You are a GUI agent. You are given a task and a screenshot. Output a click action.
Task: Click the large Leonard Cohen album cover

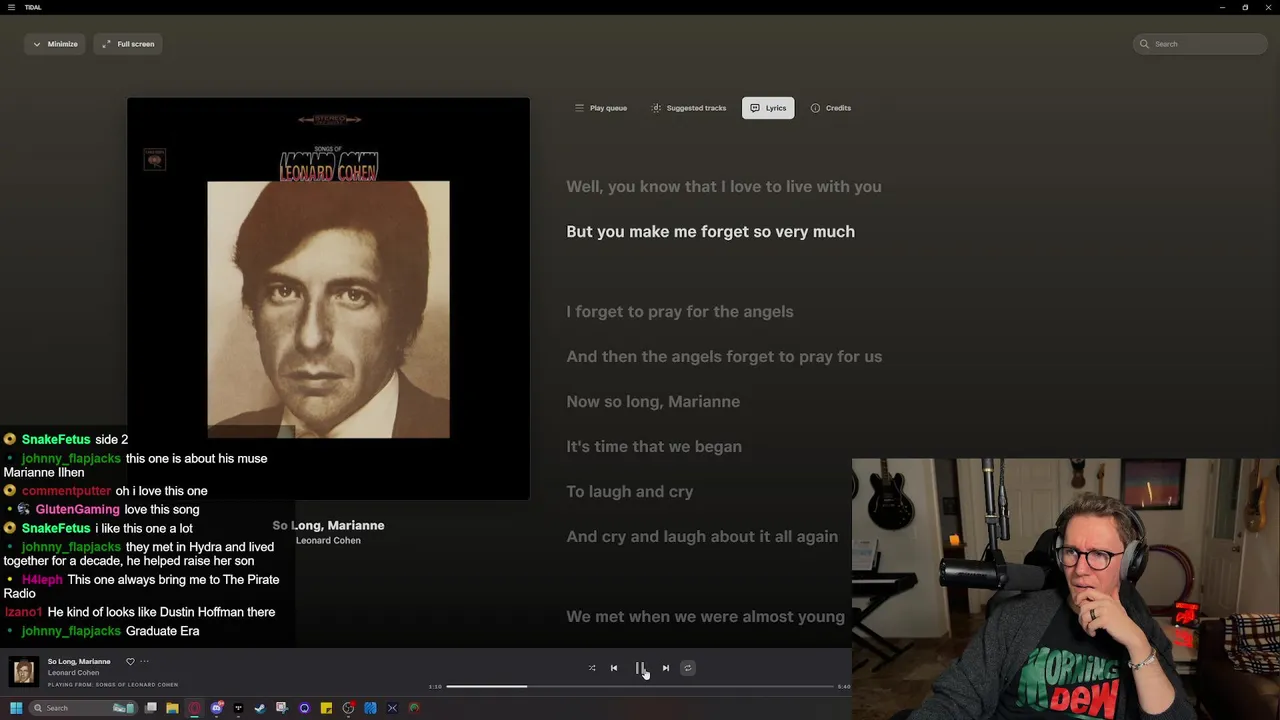pos(328,298)
